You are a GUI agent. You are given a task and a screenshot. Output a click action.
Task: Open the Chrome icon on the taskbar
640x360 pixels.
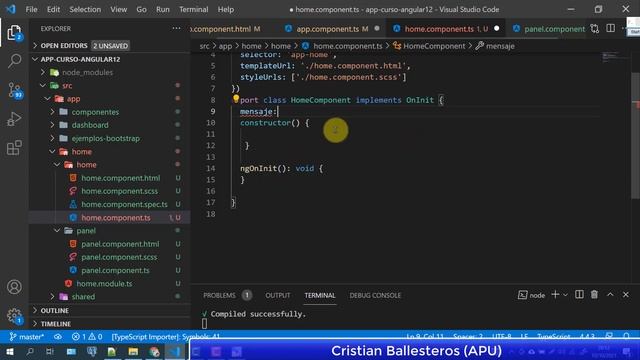click(x=154, y=351)
